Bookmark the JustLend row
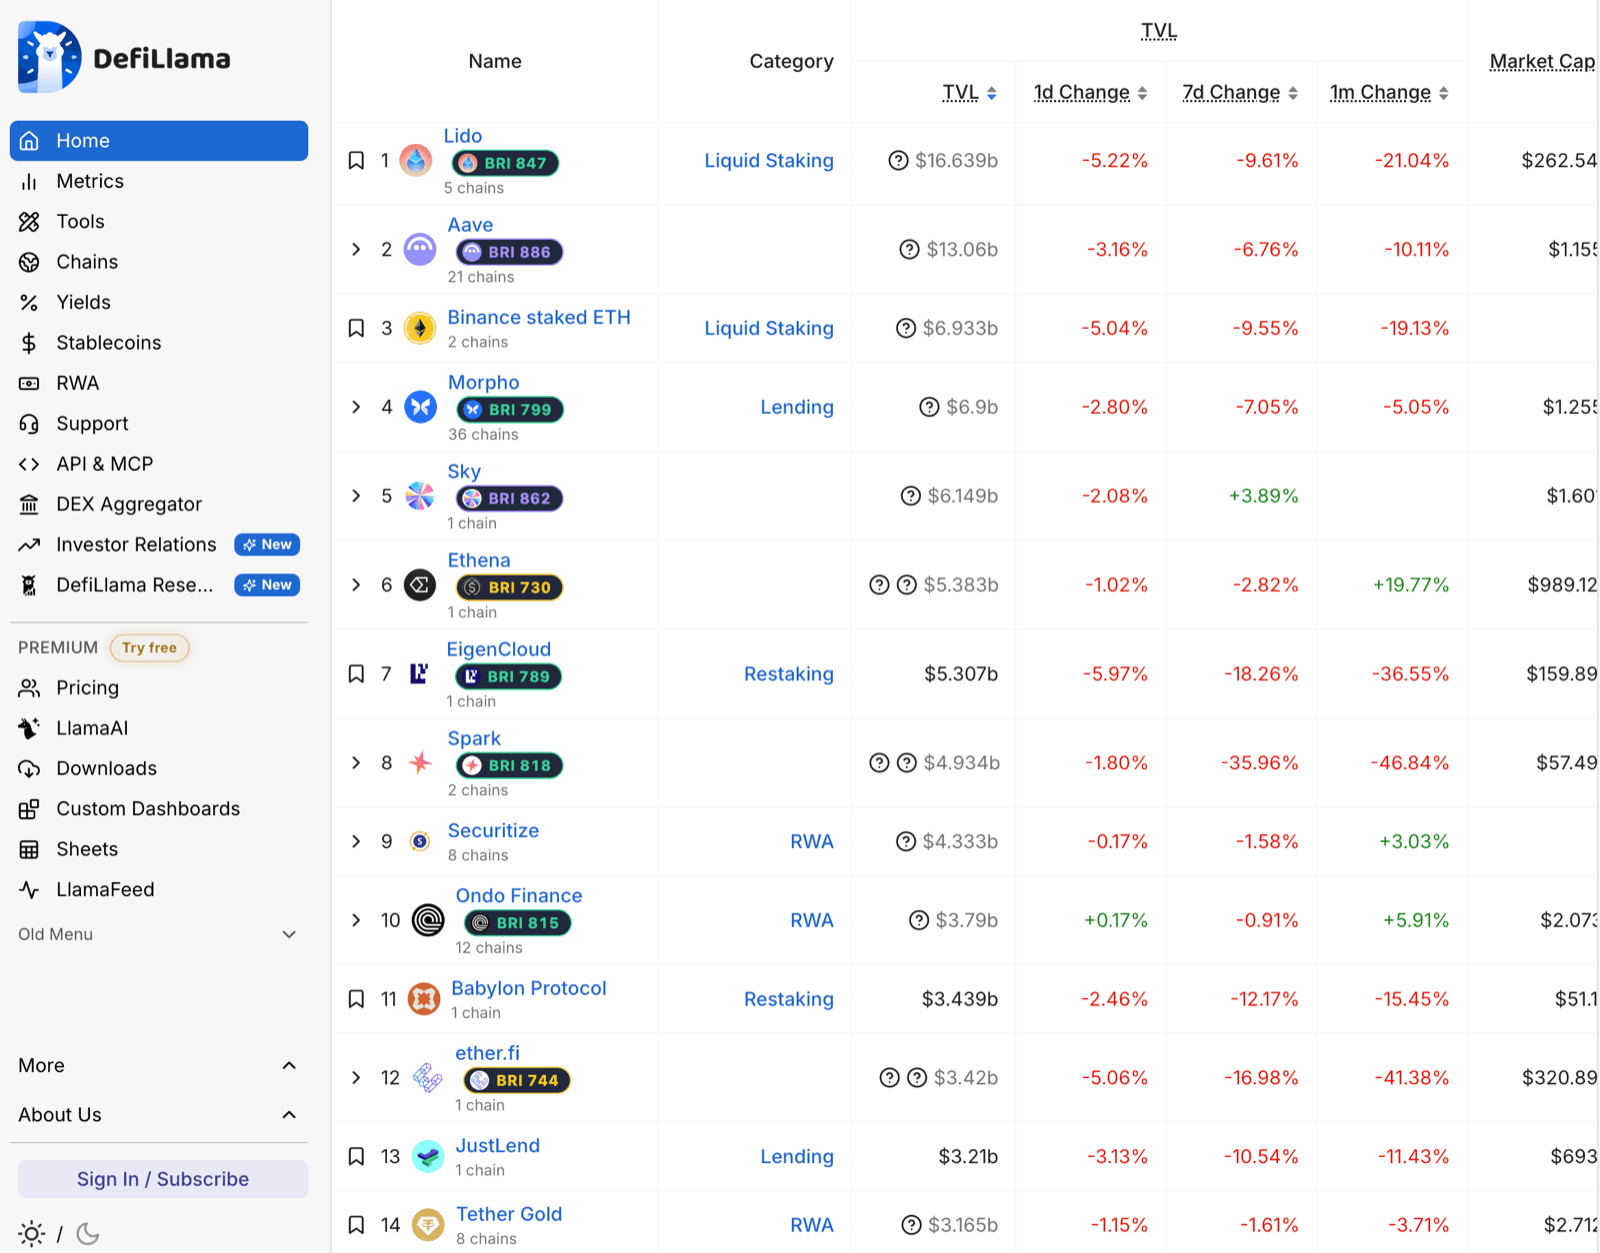Image resolution: width=1600 pixels, height=1253 pixels. click(356, 1157)
